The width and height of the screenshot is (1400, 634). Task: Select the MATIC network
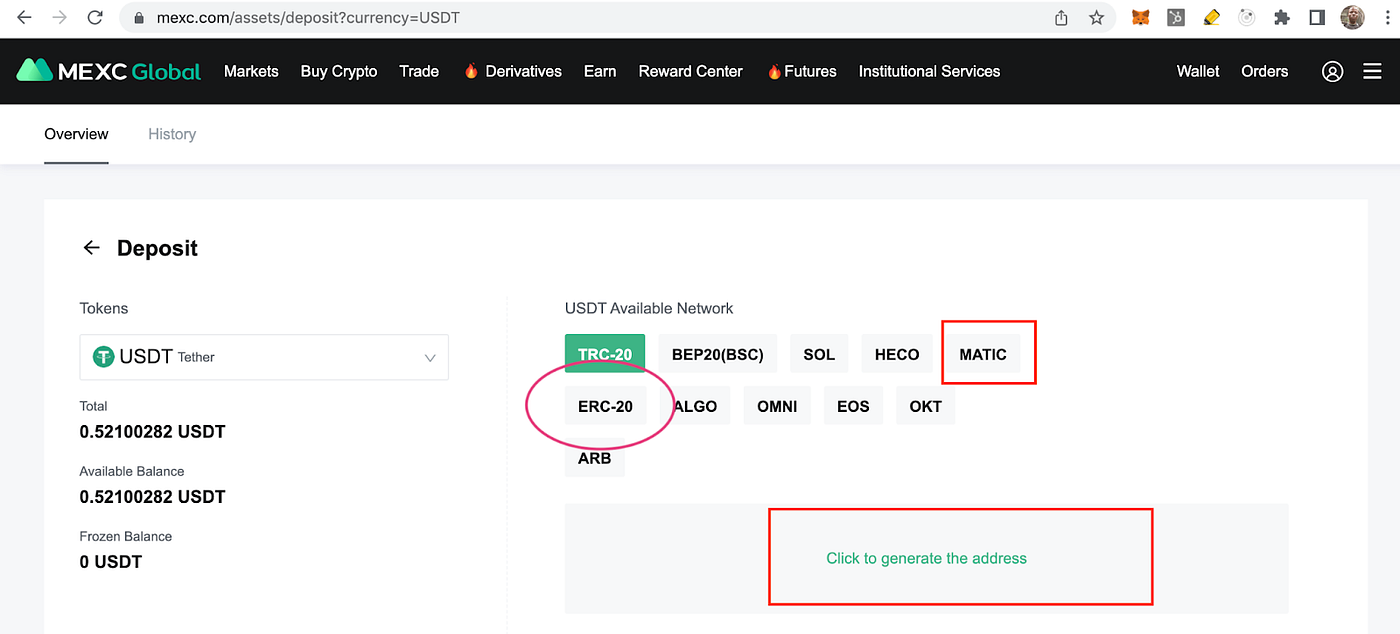[x=983, y=354]
